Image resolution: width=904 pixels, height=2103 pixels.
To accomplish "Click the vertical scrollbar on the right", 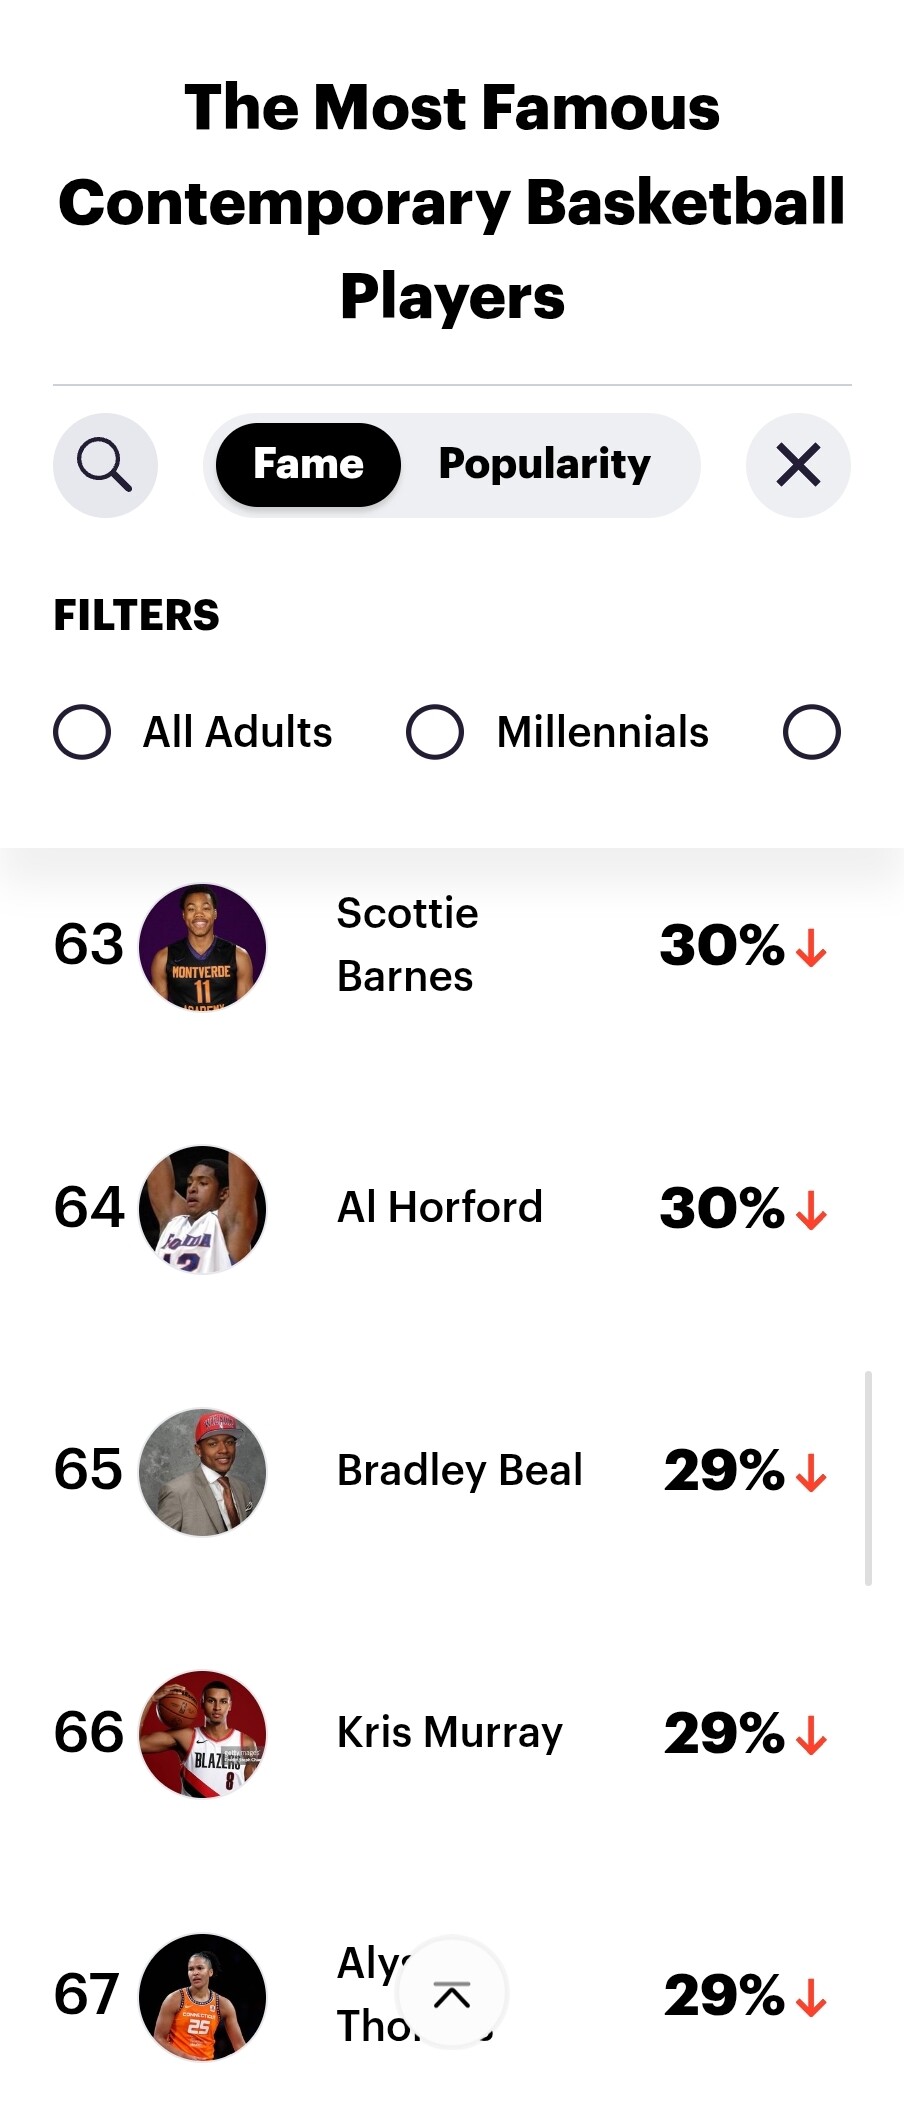I will pos(868,1478).
